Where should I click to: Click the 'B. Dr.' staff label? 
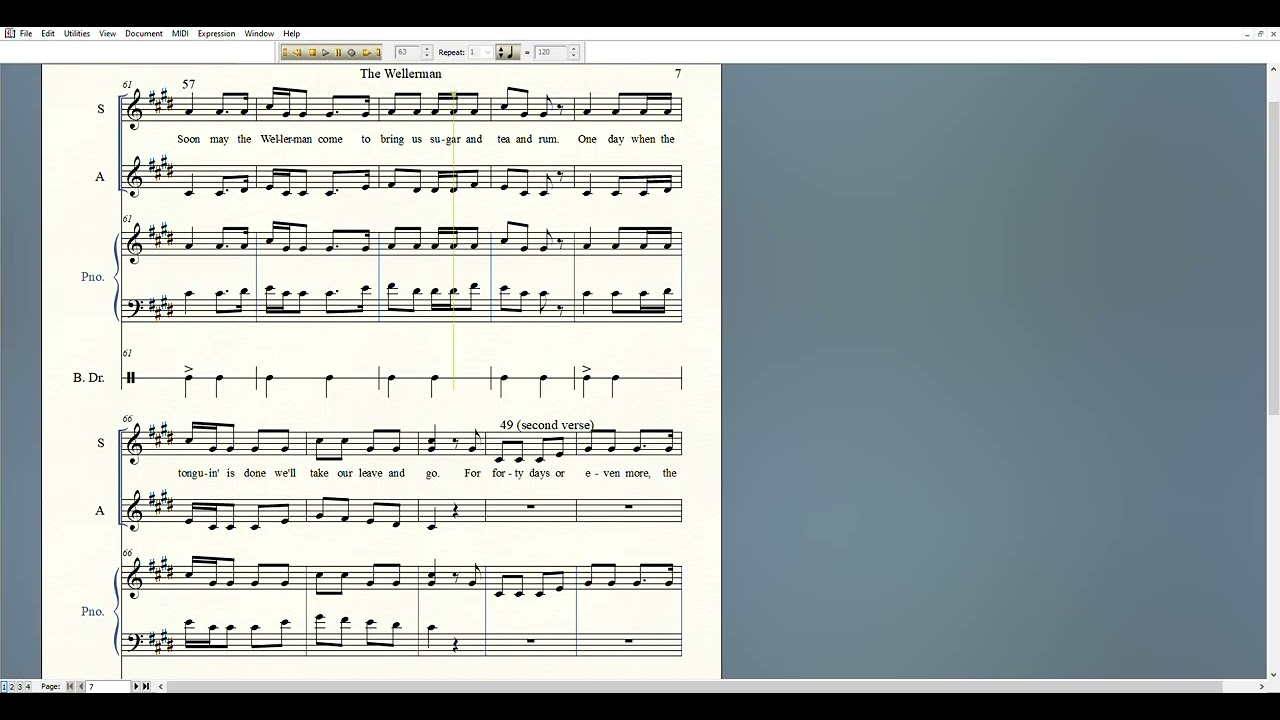pos(88,378)
